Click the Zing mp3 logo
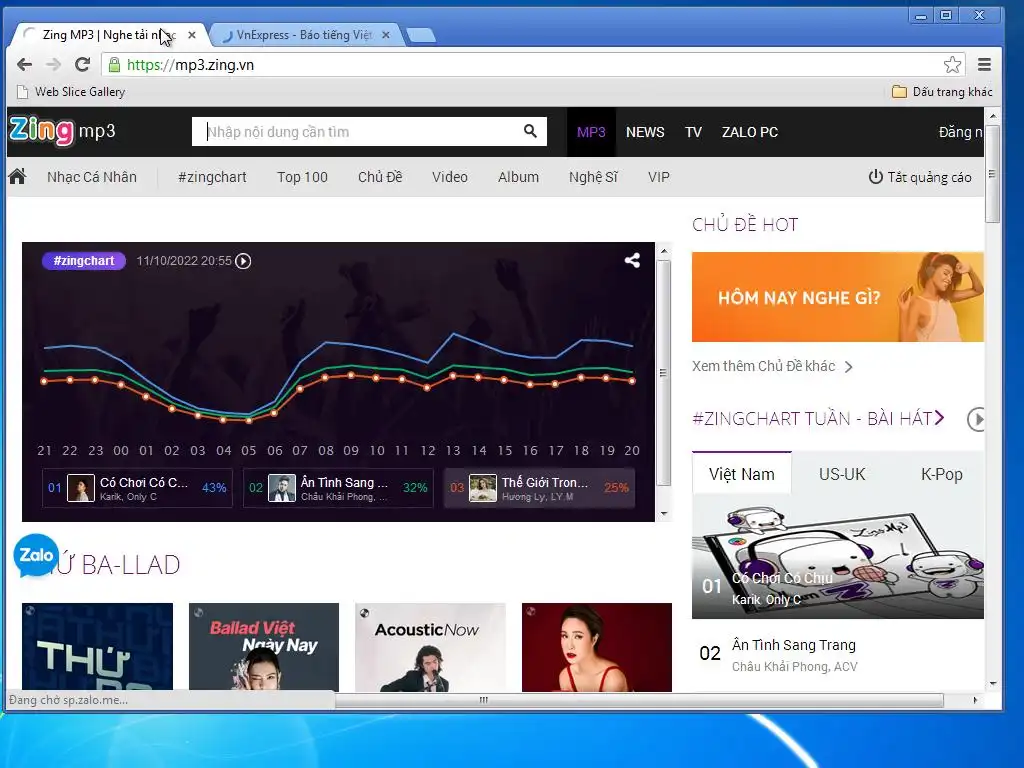The width and height of the screenshot is (1024, 768). [63, 131]
